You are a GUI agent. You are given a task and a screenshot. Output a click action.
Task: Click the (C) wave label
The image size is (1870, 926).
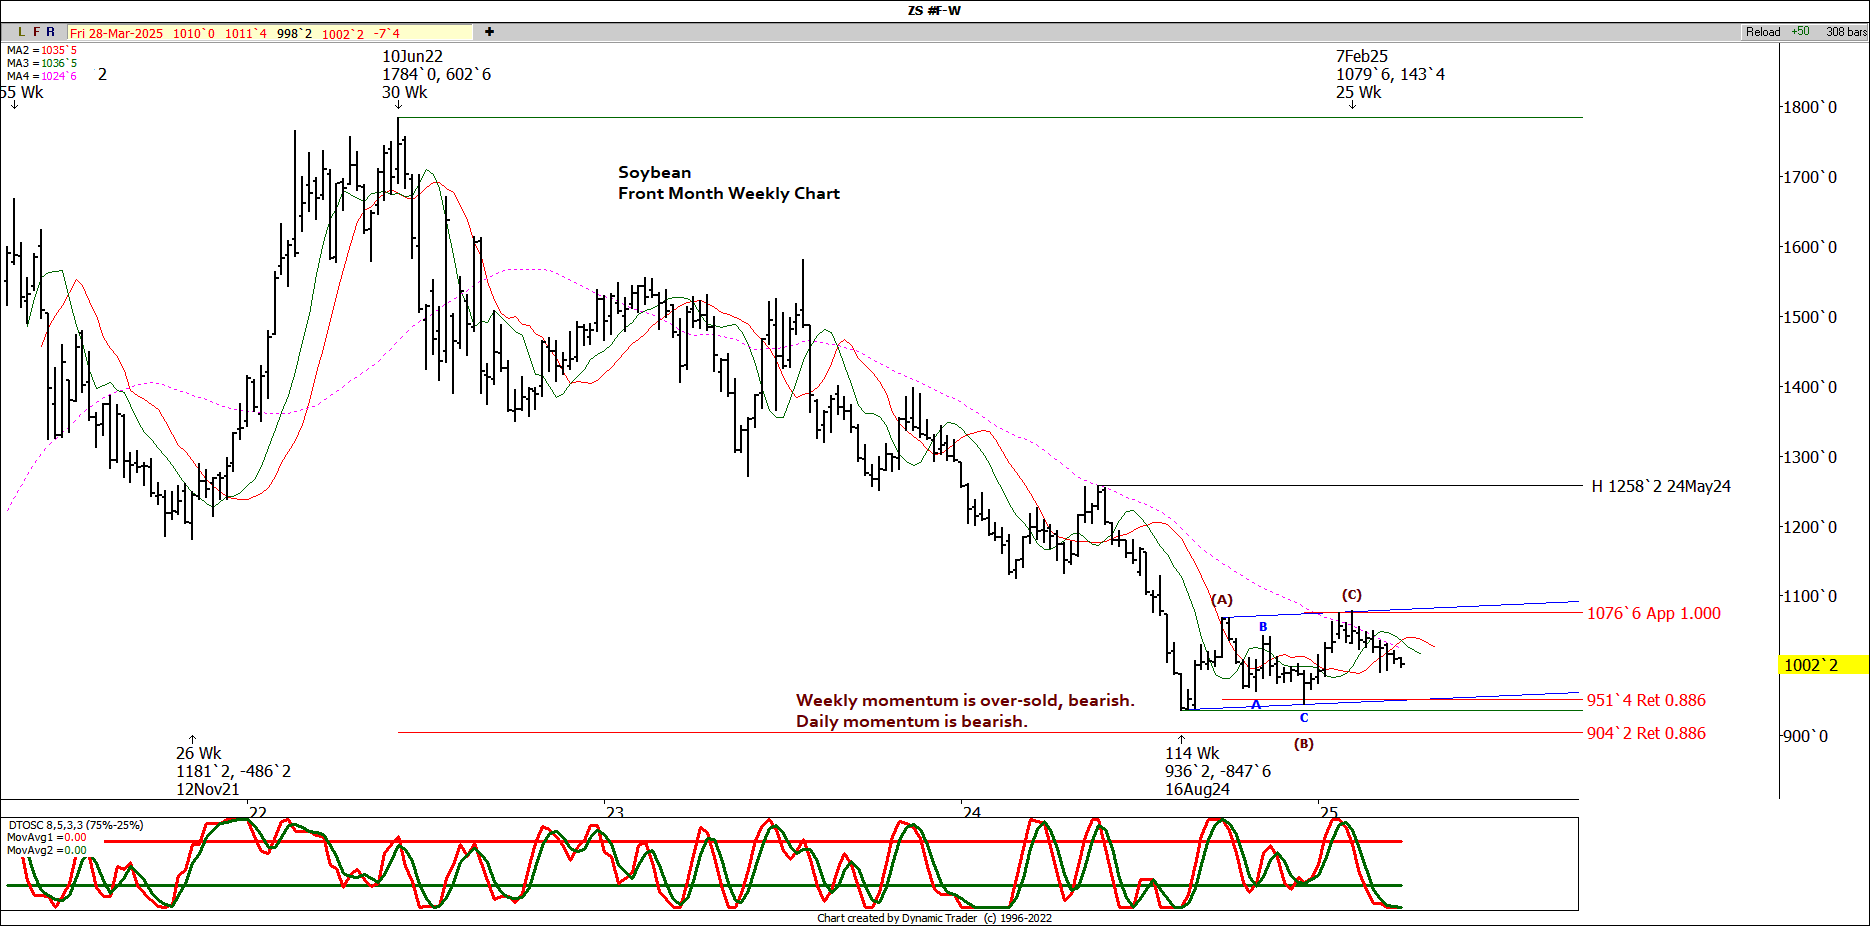pyautogui.click(x=1351, y=594)
